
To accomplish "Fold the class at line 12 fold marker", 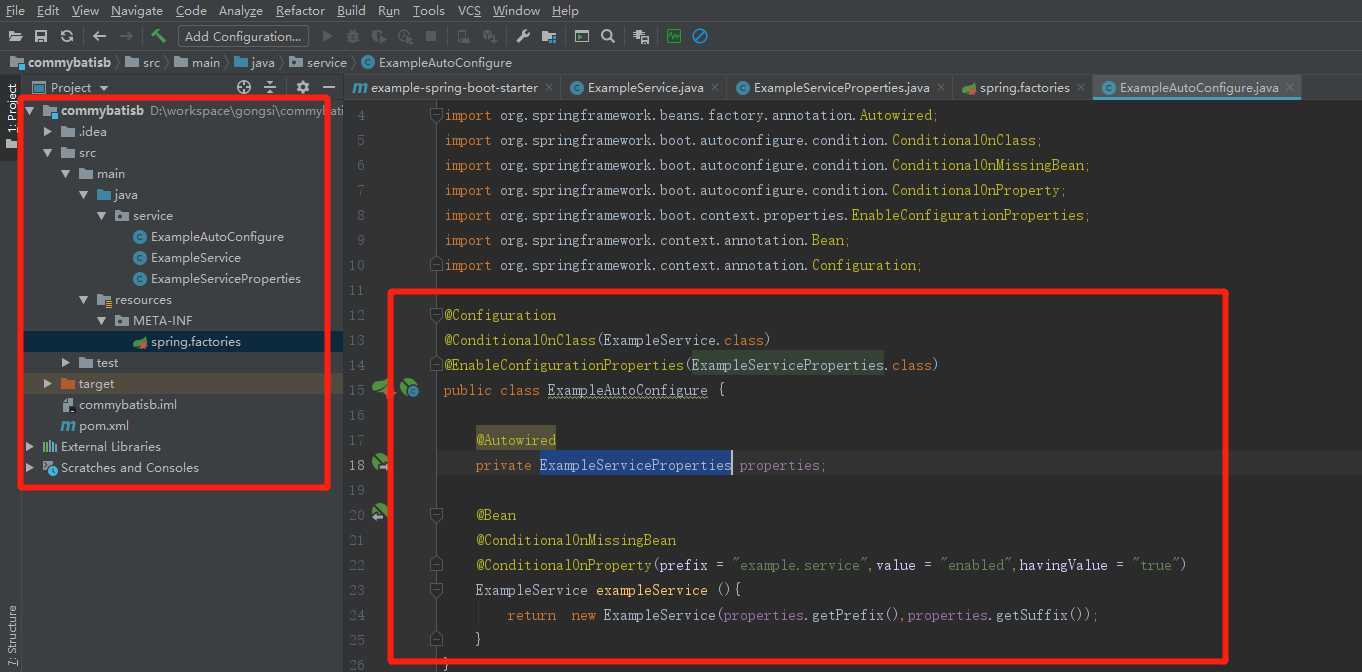I will [435, 315].
